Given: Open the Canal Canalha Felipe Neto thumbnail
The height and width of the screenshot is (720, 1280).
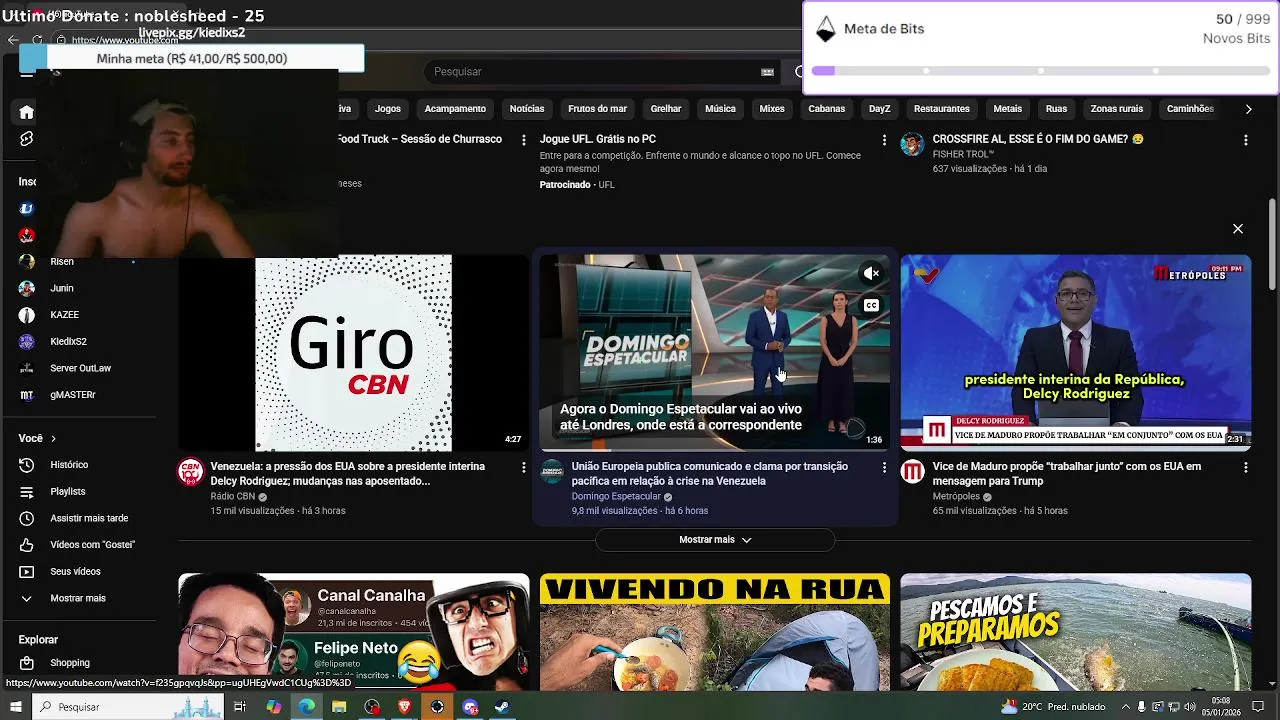Looking at the screenshot, I should click(x=353, y=632).
